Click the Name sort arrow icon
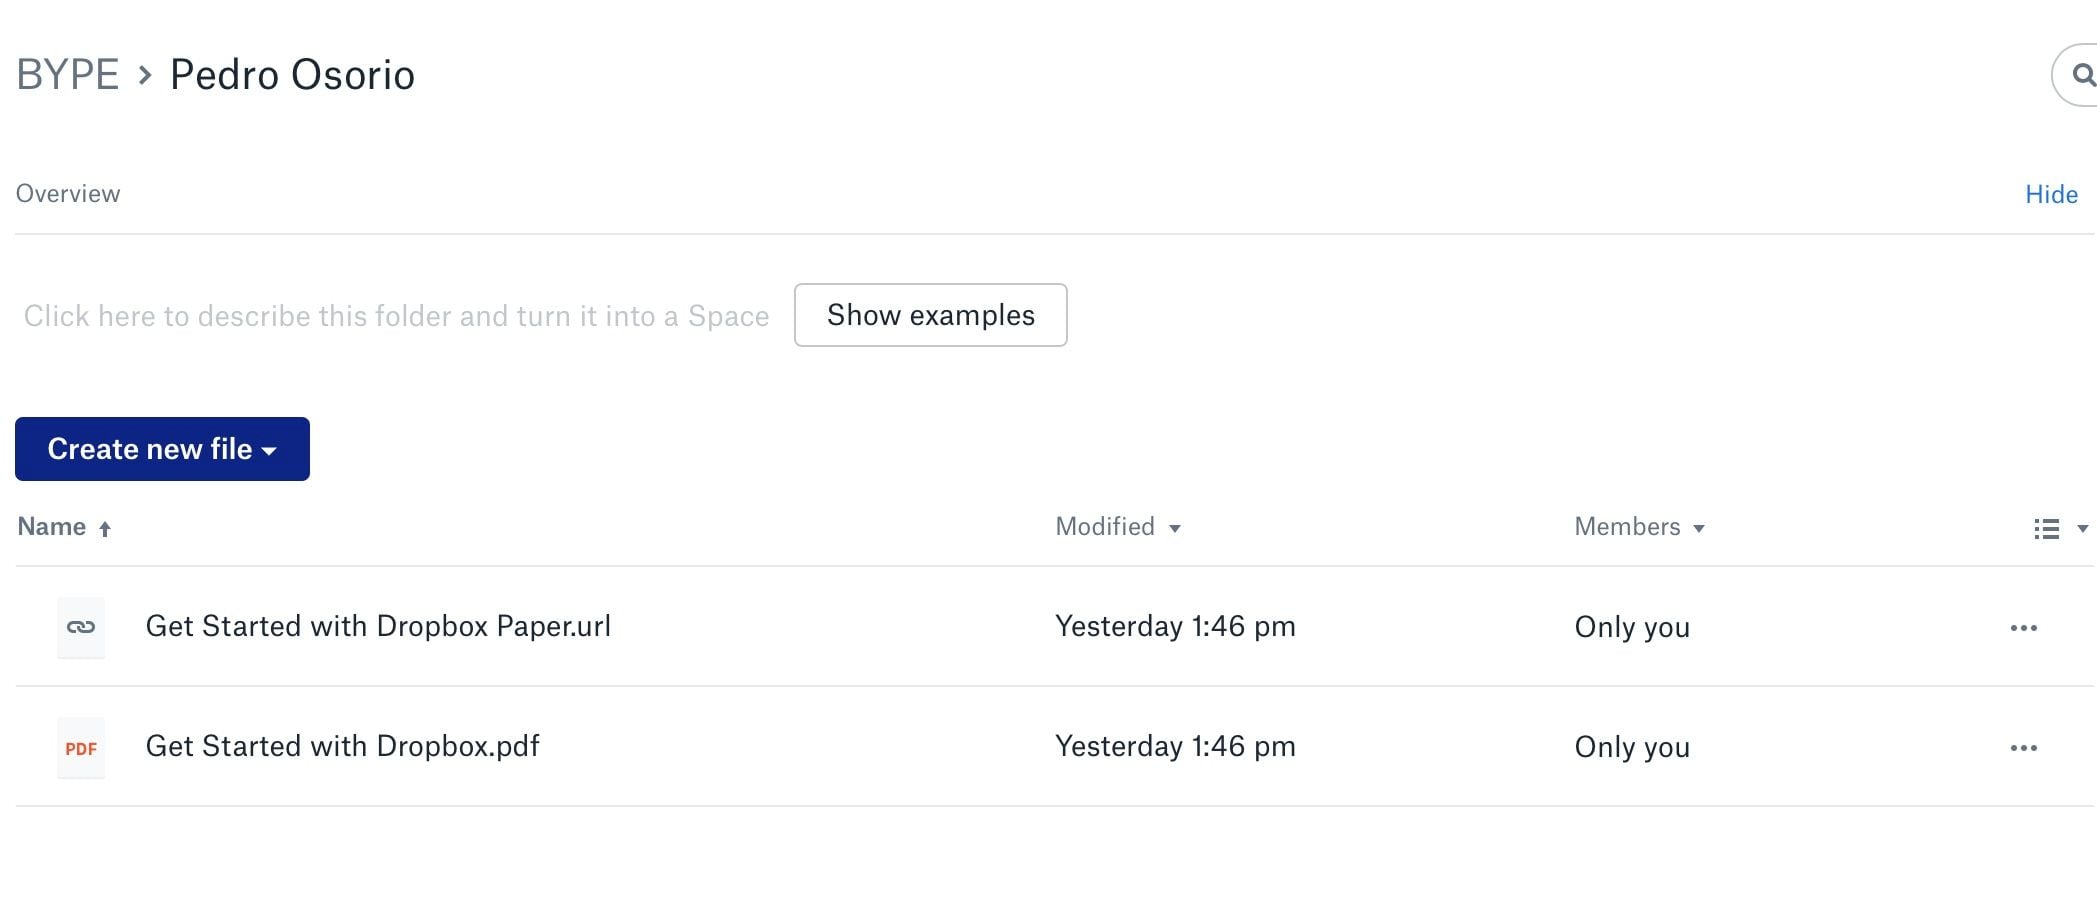The image size is (2097, 913). pyautogui.click(x=105, y=529)
